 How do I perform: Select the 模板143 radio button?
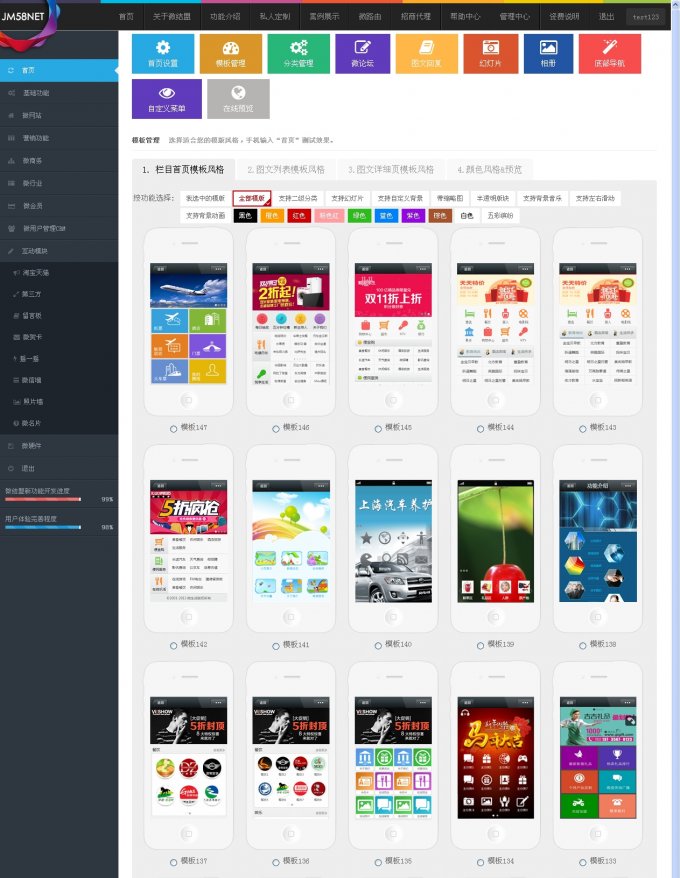point(583,429)
